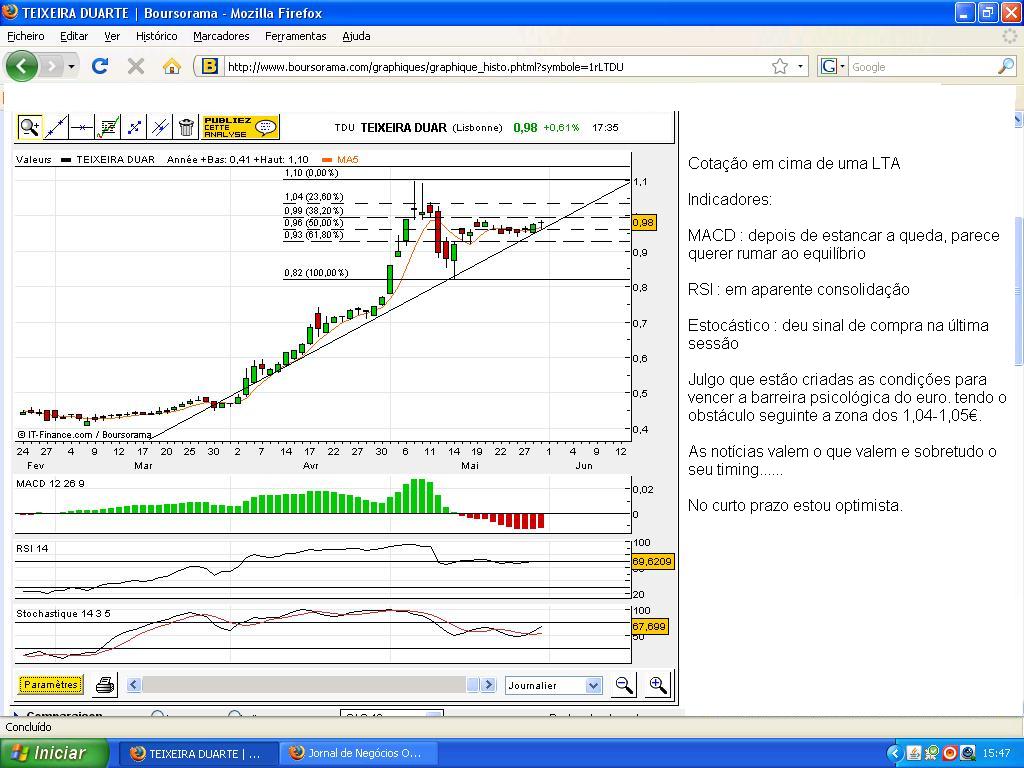This screenshot has height=768, width=1024.
Task: Click the RSI 14 indicator label
Action: click(32, 549)
